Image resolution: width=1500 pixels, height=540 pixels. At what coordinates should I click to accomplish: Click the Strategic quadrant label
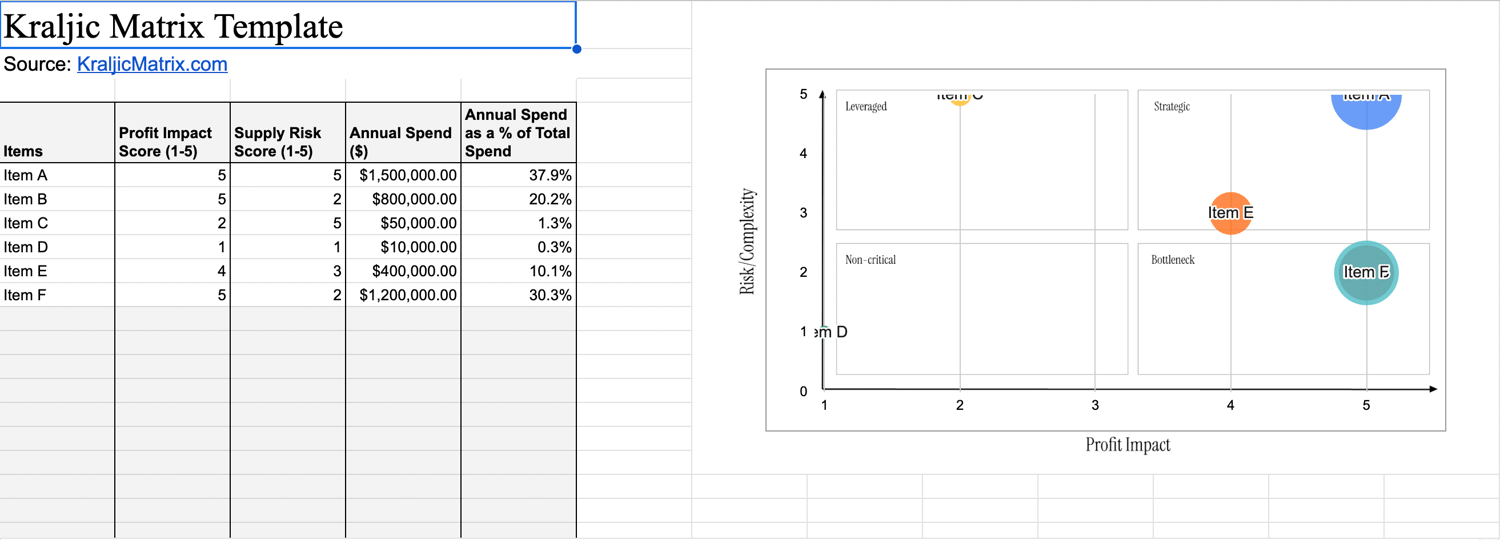(x=1171, y=106)
